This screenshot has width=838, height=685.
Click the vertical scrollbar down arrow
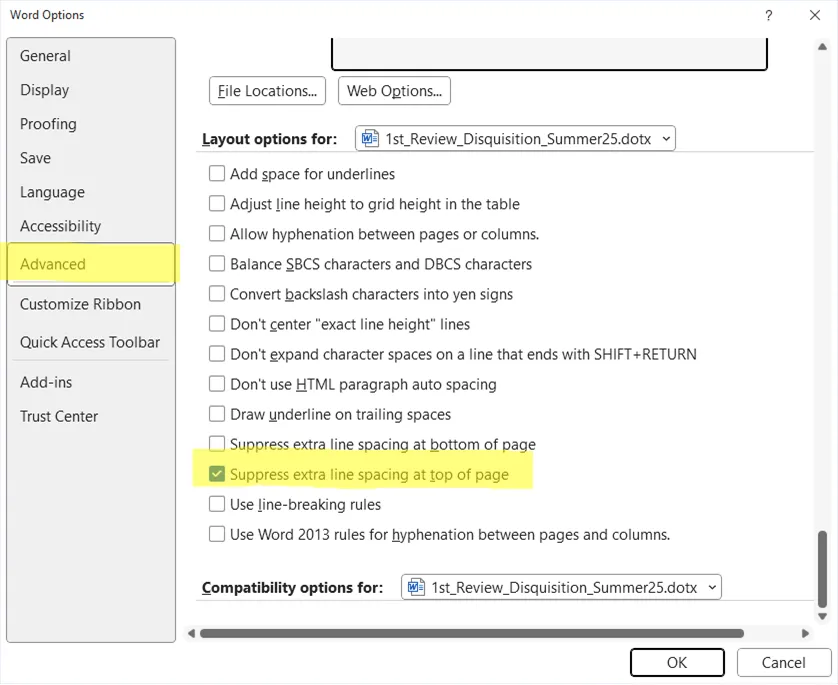click(822, 618)
